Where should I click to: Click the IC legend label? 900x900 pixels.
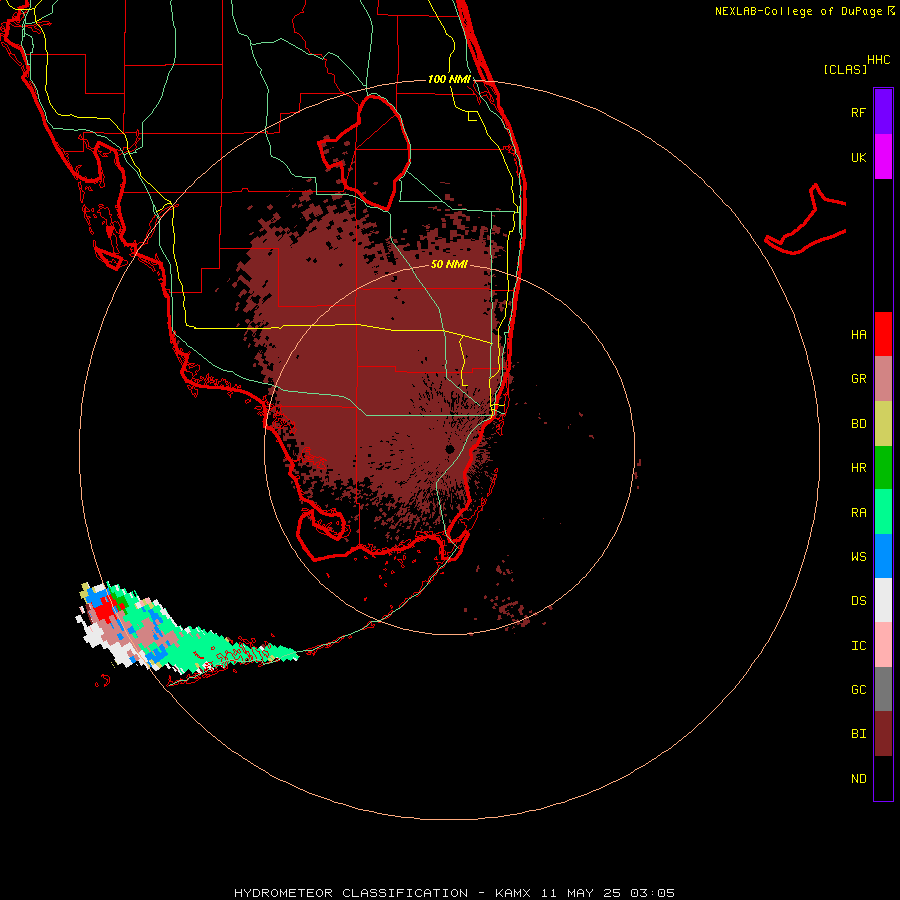coord(858,646)
